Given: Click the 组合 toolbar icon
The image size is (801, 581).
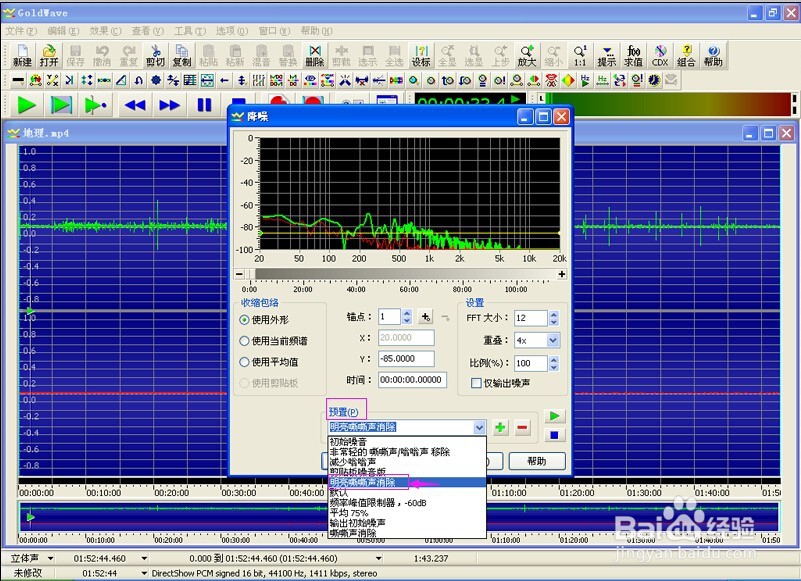Looking at the screenshot, I should point(686,55).
